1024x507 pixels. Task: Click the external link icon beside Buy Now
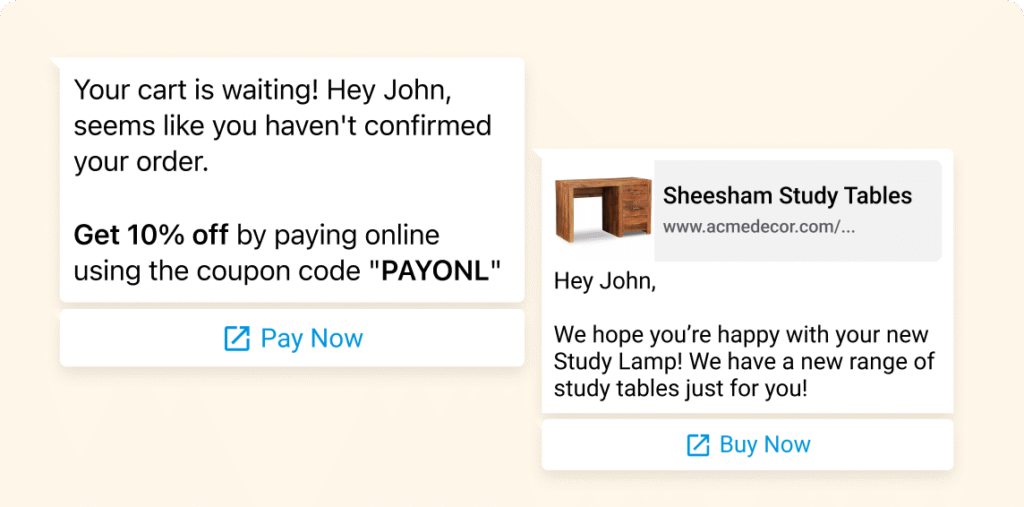coord(697,445)
